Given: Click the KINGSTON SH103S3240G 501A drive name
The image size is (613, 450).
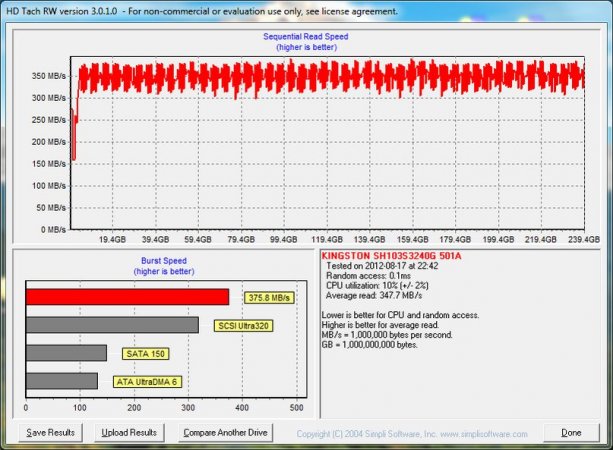Looking at the screenshot, I should click(391, 256).
